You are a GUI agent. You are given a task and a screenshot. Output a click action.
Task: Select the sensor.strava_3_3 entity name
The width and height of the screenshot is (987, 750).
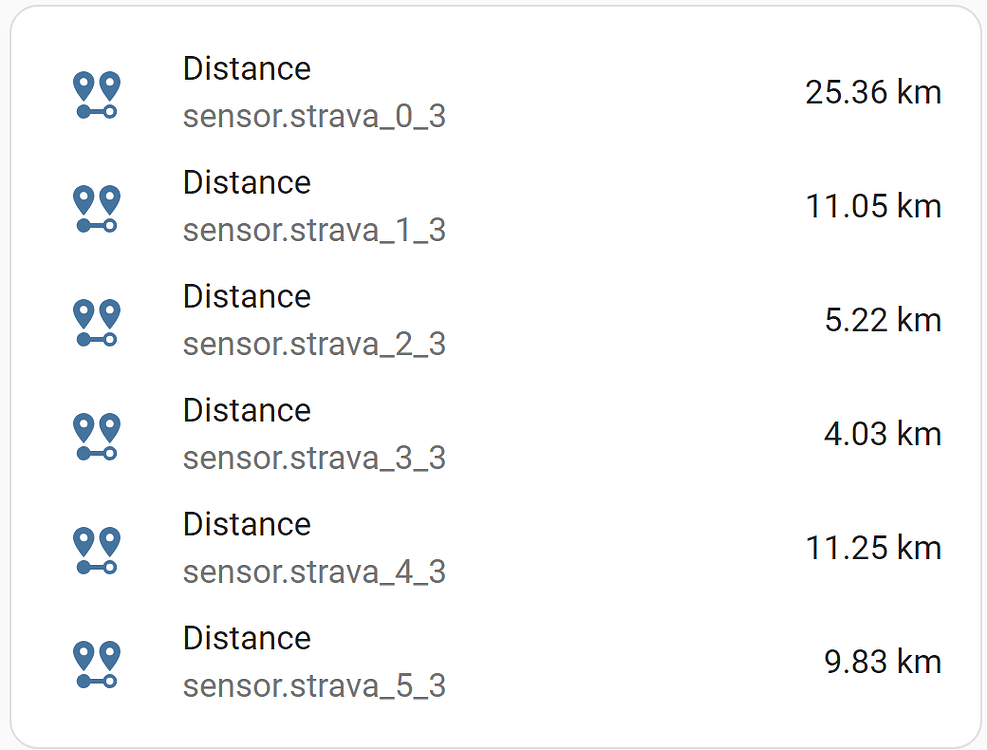pos(314,457)
